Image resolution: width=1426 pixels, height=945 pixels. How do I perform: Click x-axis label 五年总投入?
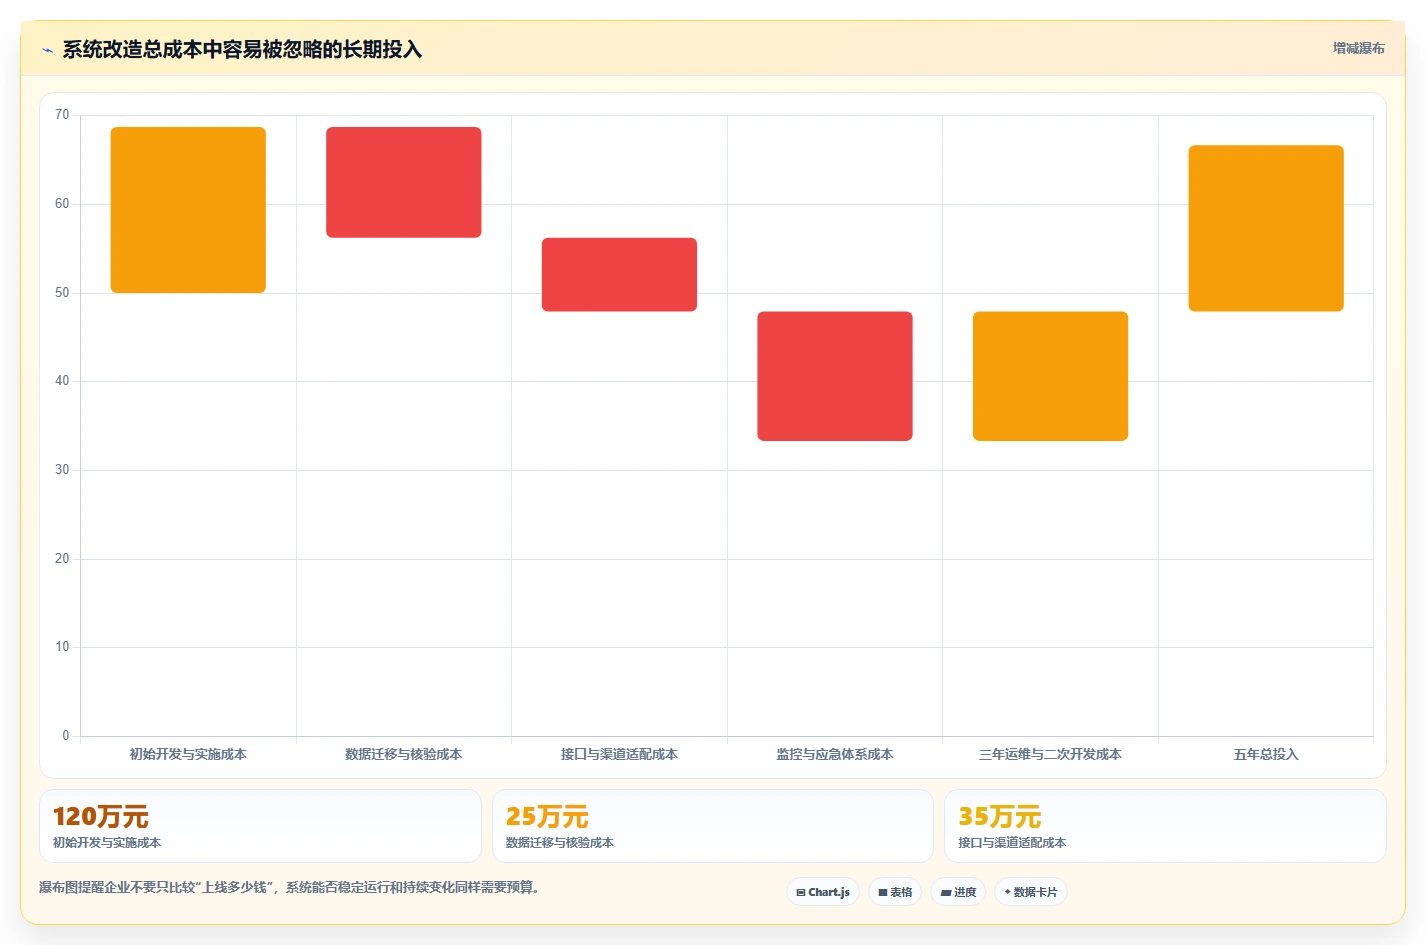tap(1266, 754)
